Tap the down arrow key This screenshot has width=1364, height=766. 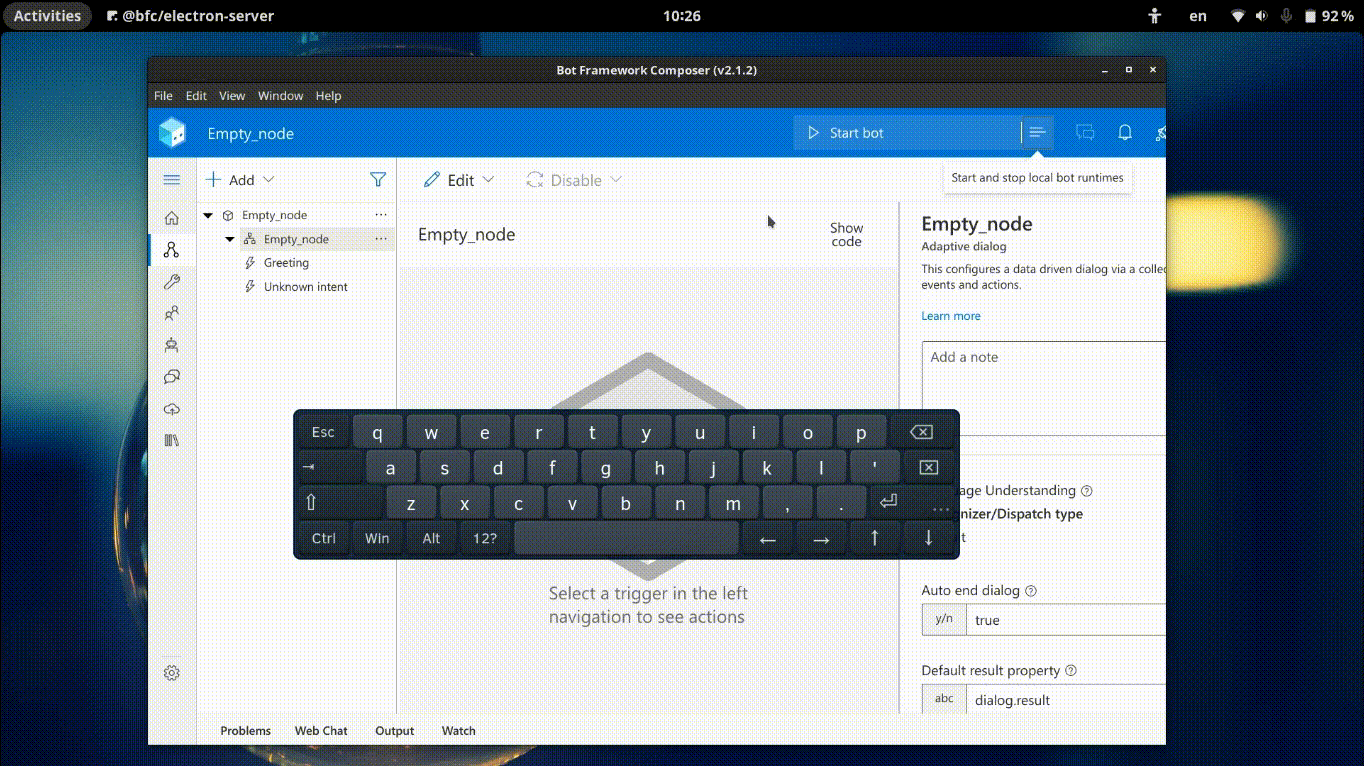(929, 538)
